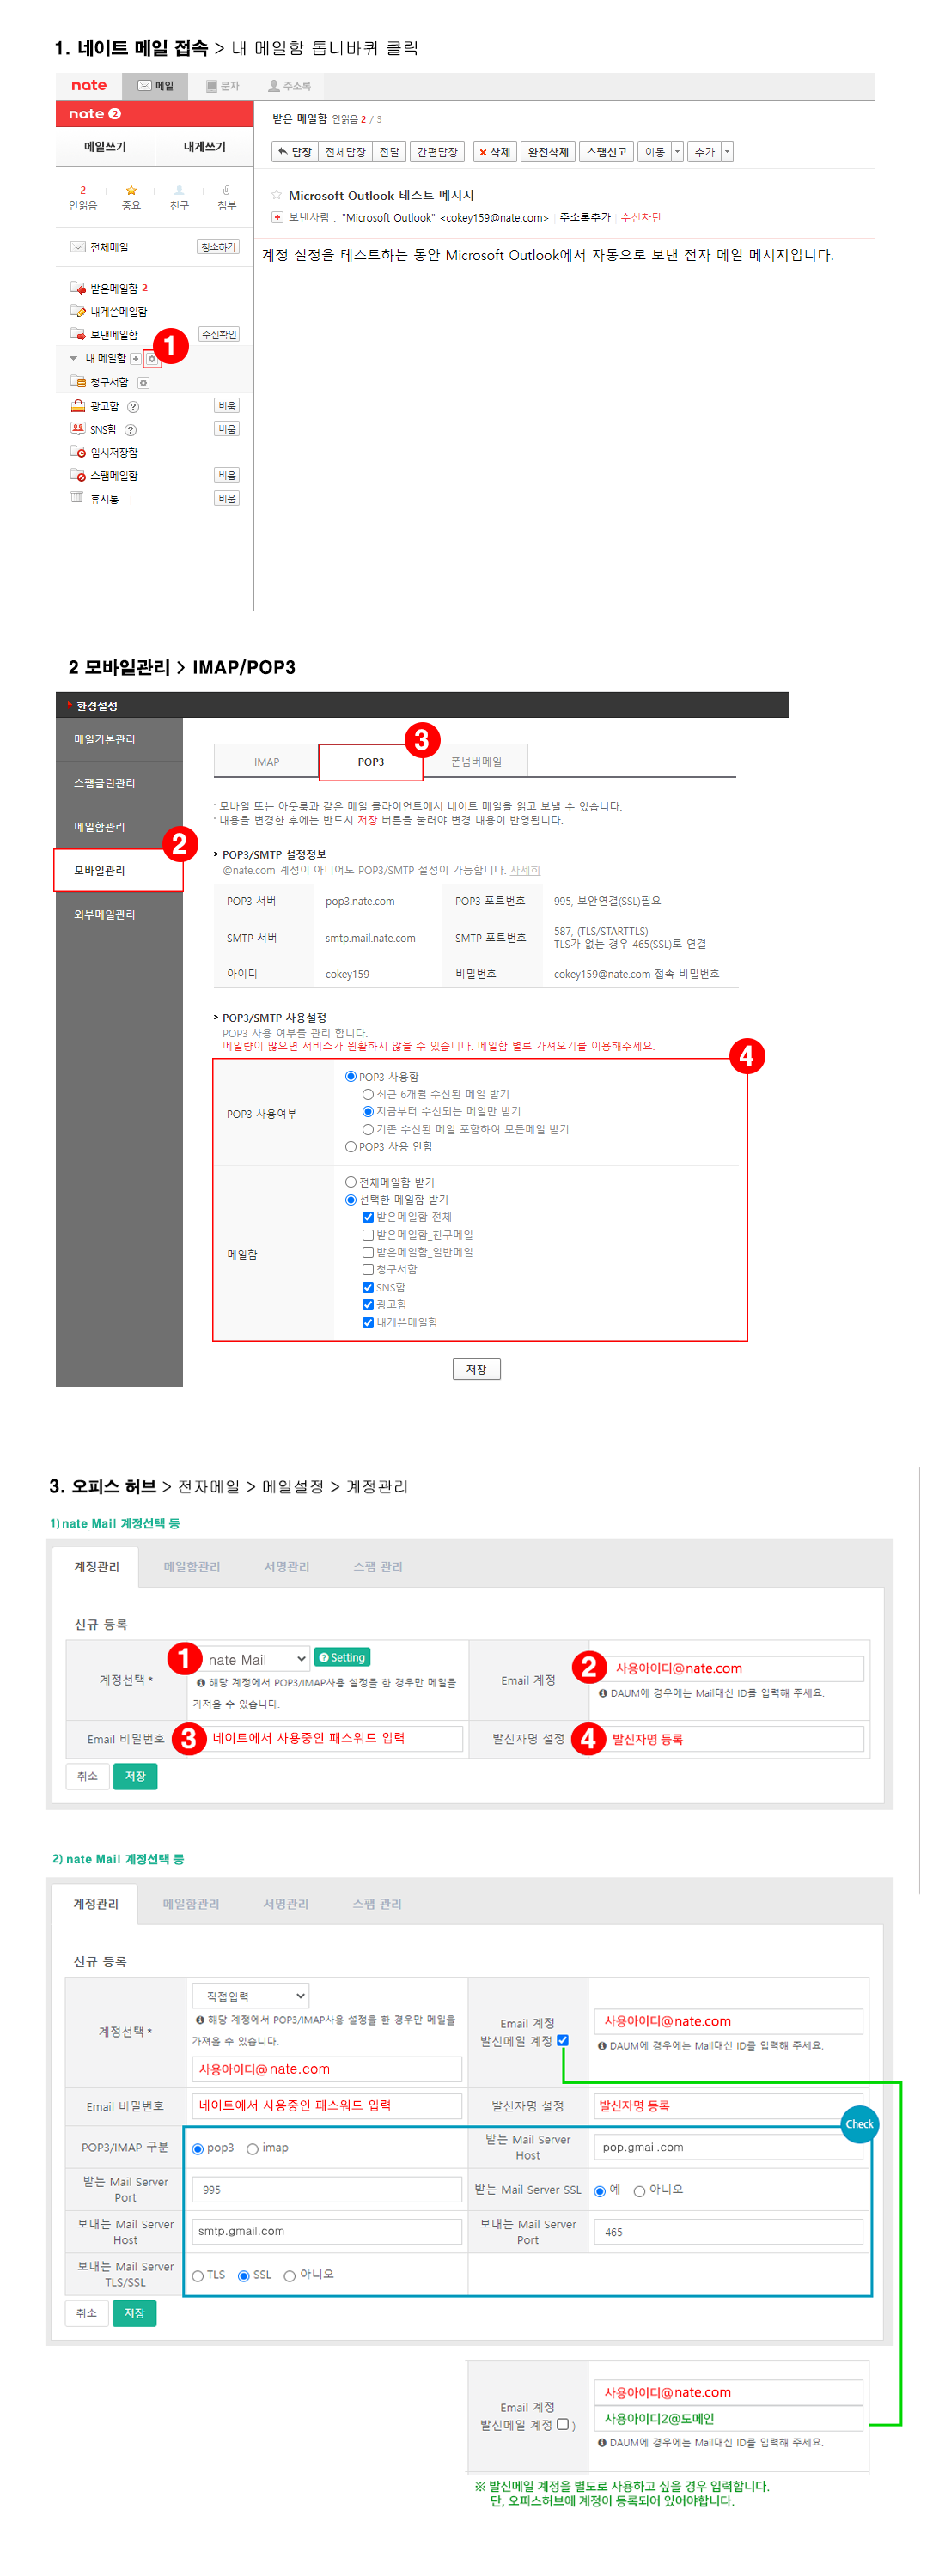Click the green Setting button
Image resolution: width=945 pixels, height=2576 pixels.
pyautogui.click(x=342, y=1657)
